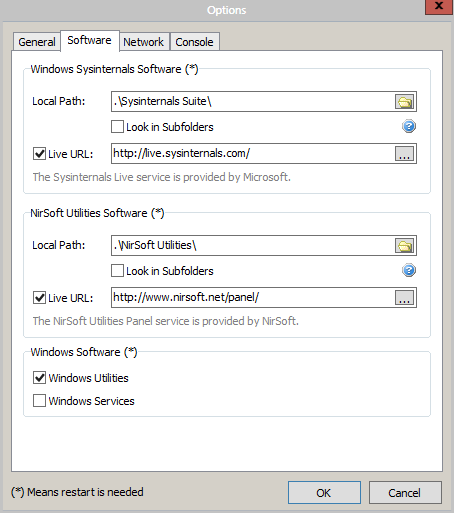Uncheck Sysinternals Live URL checkbox
The height and width of the screenshot is (513, 454).
pos(39,154)
